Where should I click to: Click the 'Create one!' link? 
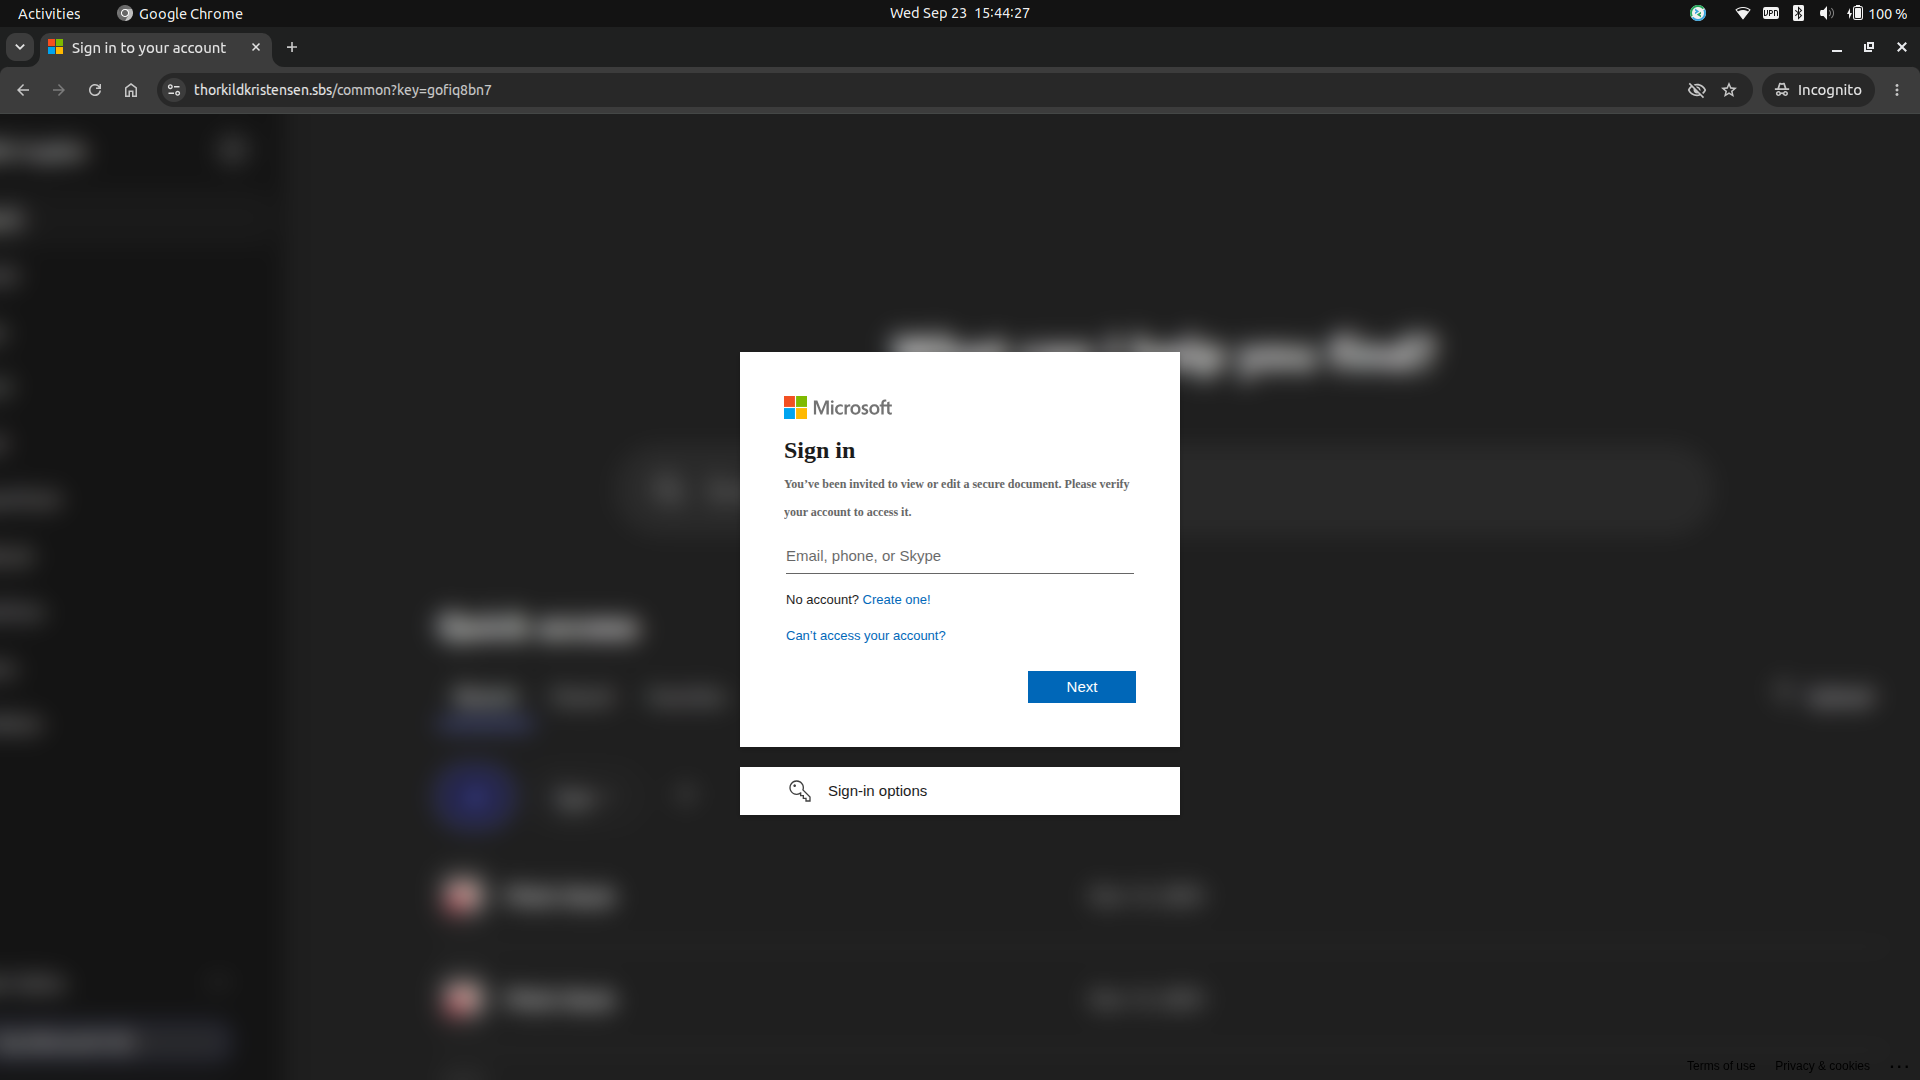point(896,600)
